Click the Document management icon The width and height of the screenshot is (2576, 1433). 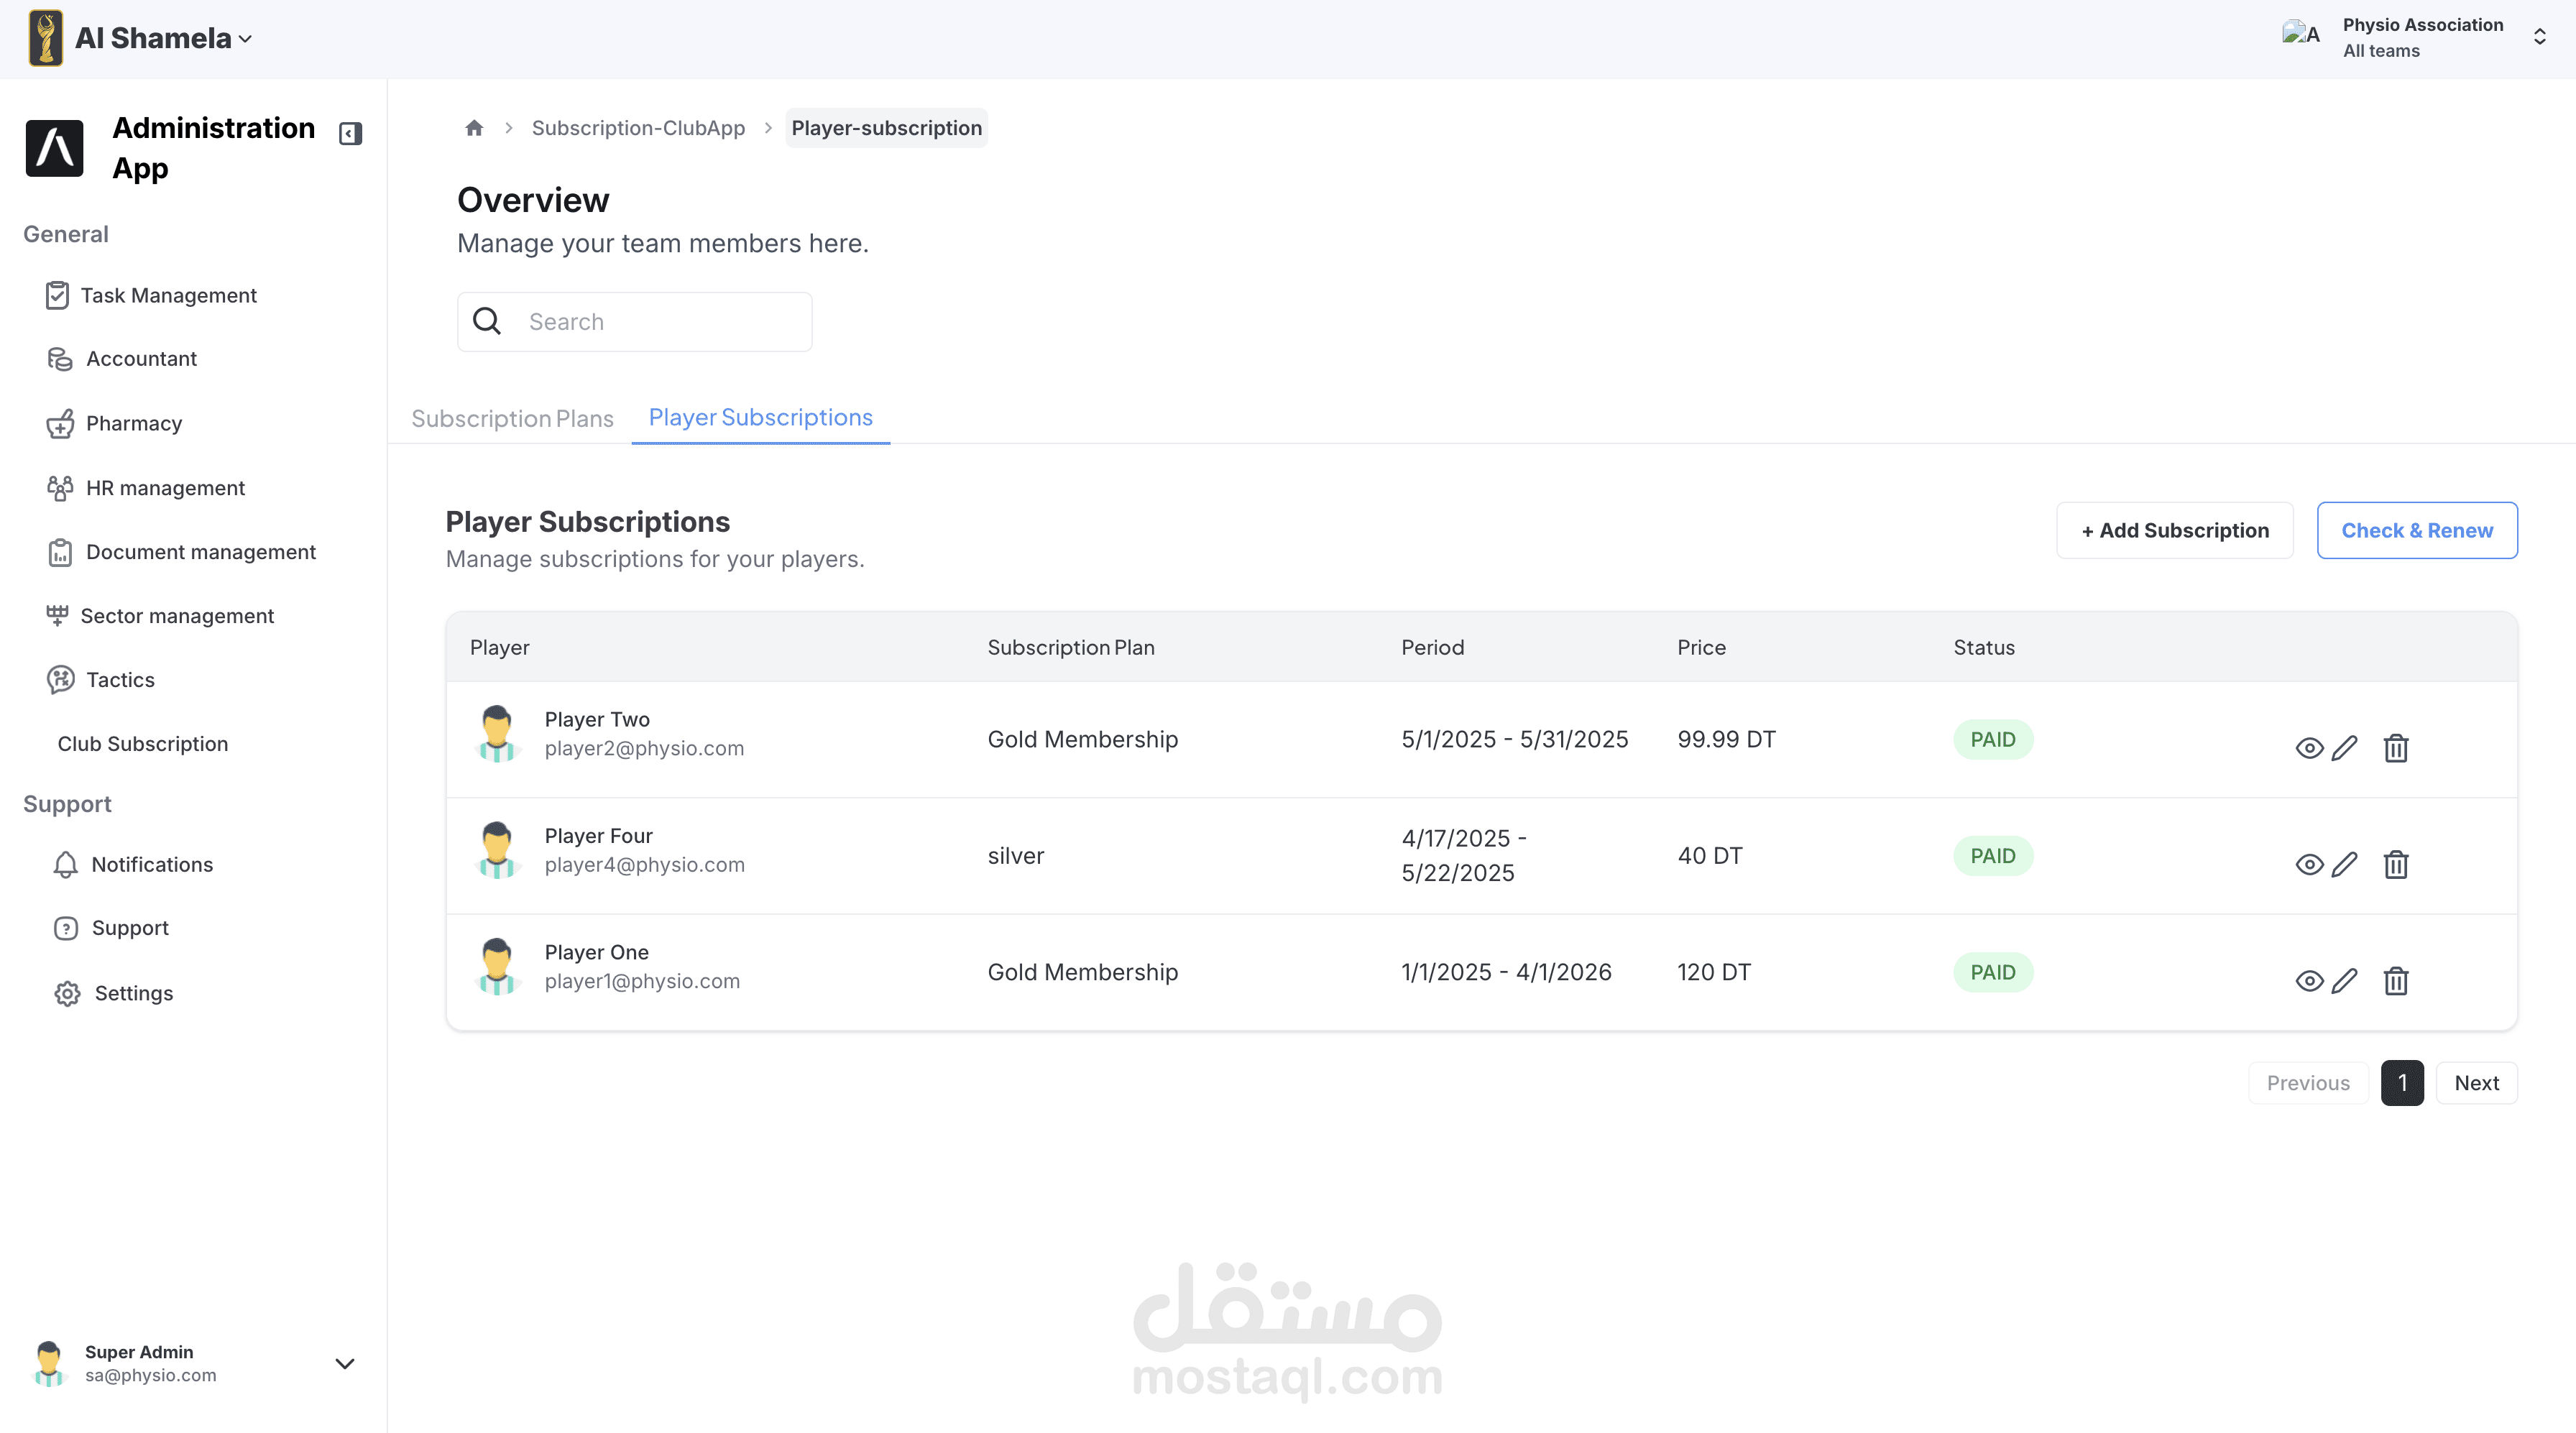(x=60, y=552)
